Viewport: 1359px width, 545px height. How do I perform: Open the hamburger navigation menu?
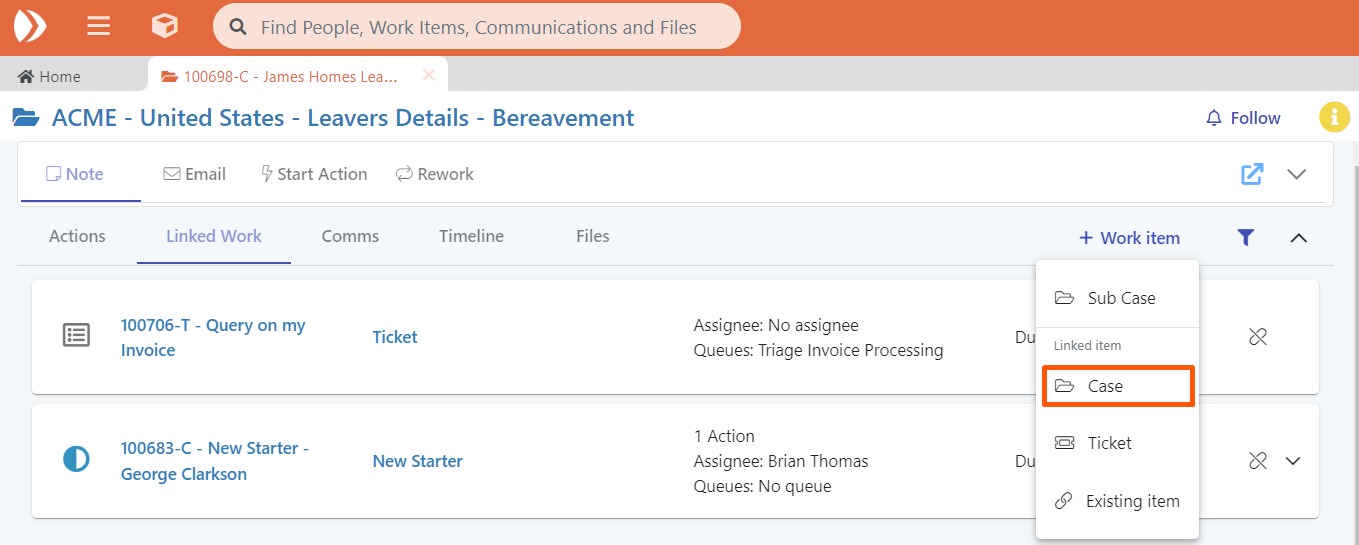pos(98,27)
